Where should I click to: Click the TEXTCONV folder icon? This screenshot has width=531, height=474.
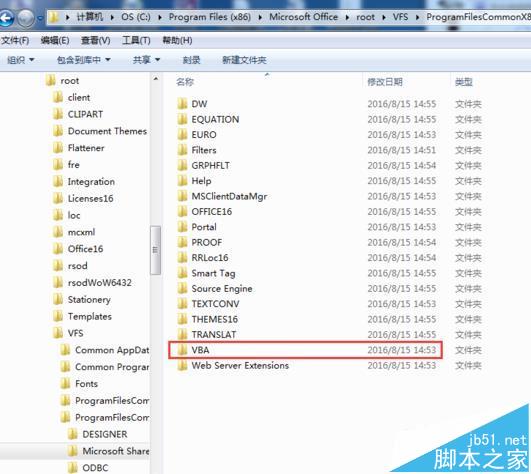(x=182, y=303)
